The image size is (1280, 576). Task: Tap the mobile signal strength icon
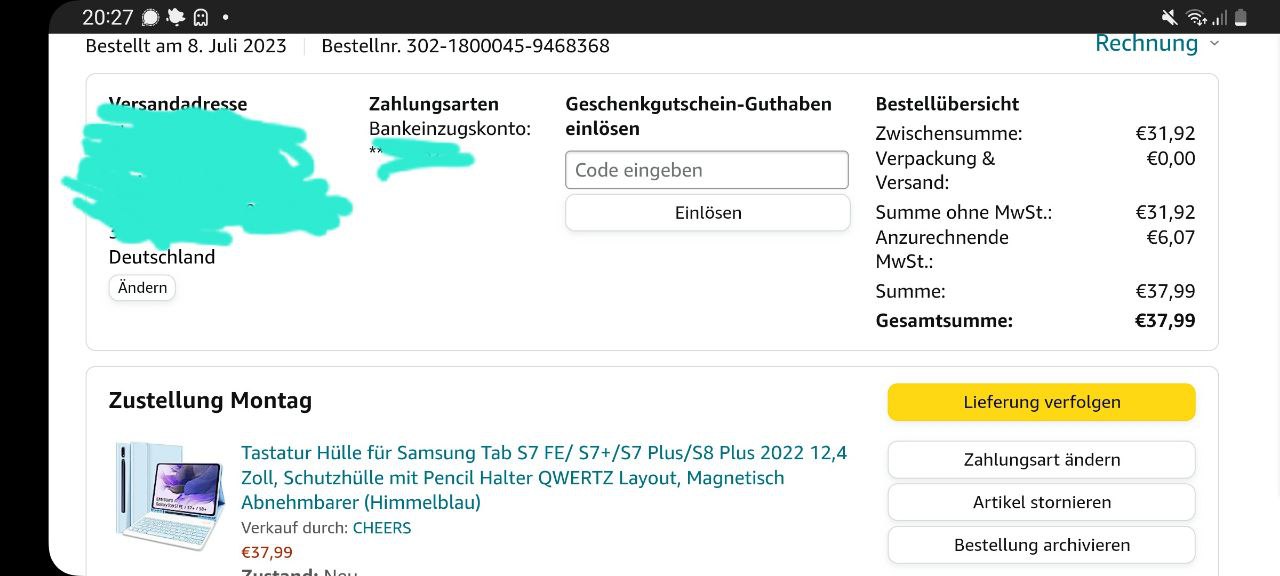1219,17
